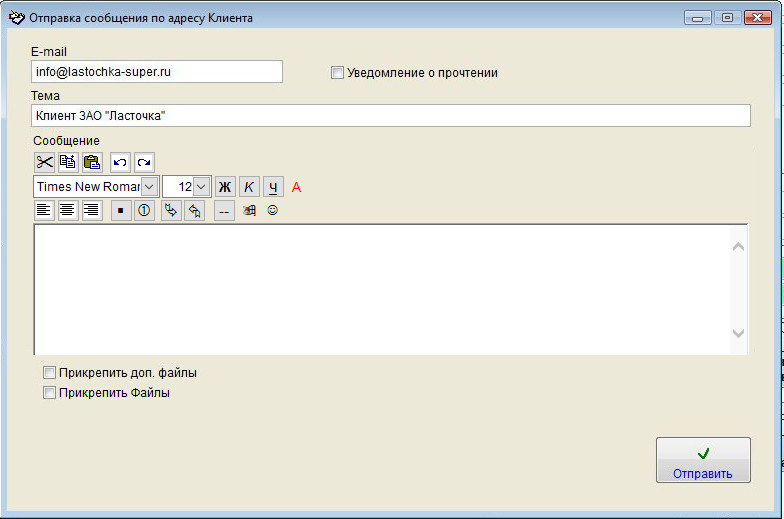
Task: Close the Отправка сообщения window
Action: (758, 18)
